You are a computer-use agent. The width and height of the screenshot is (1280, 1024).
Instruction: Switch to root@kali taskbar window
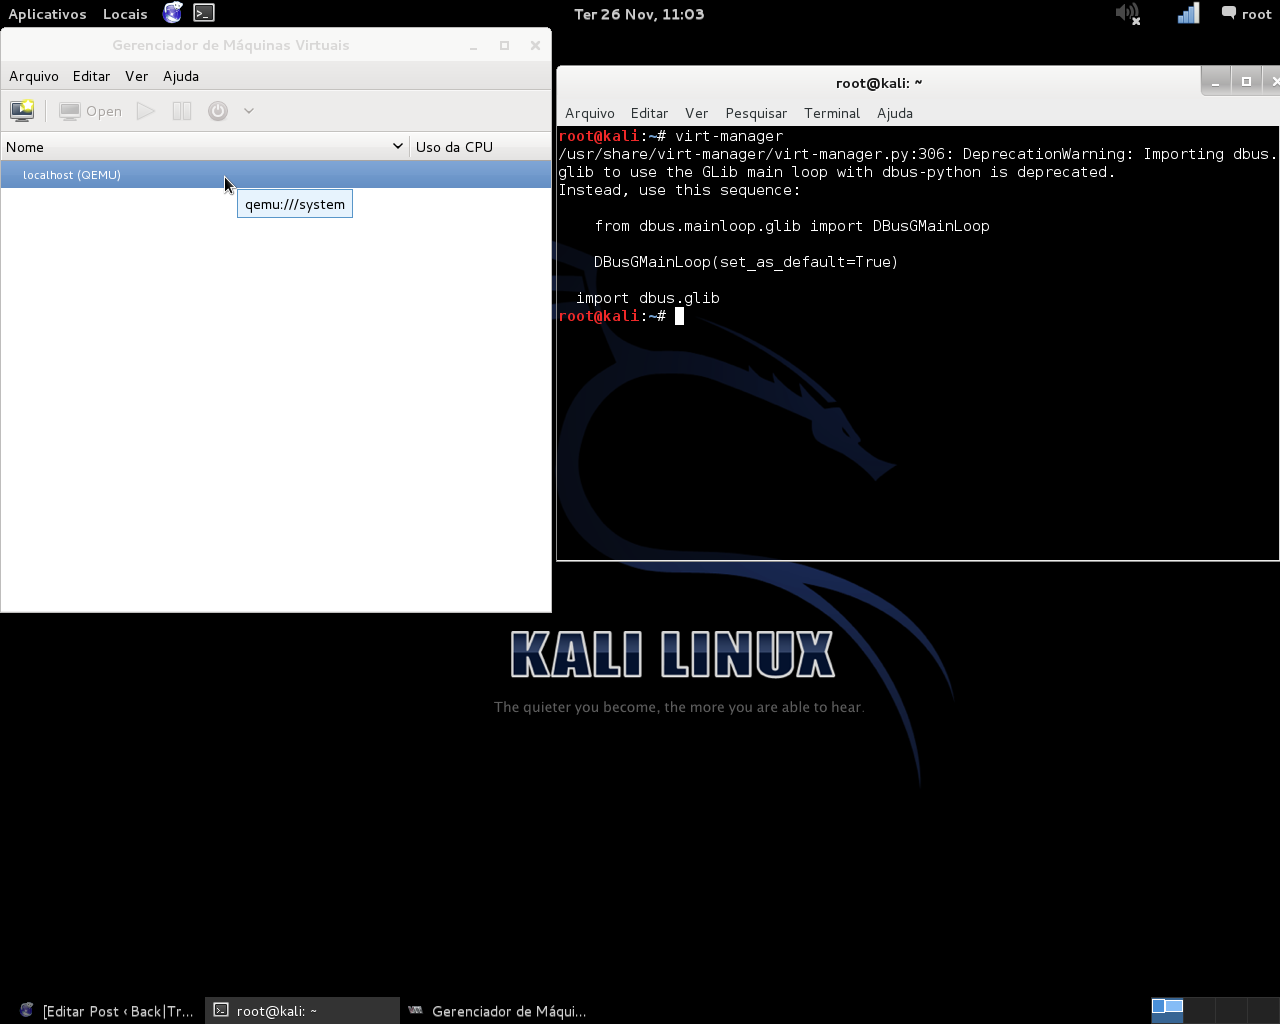(302, 1011)
